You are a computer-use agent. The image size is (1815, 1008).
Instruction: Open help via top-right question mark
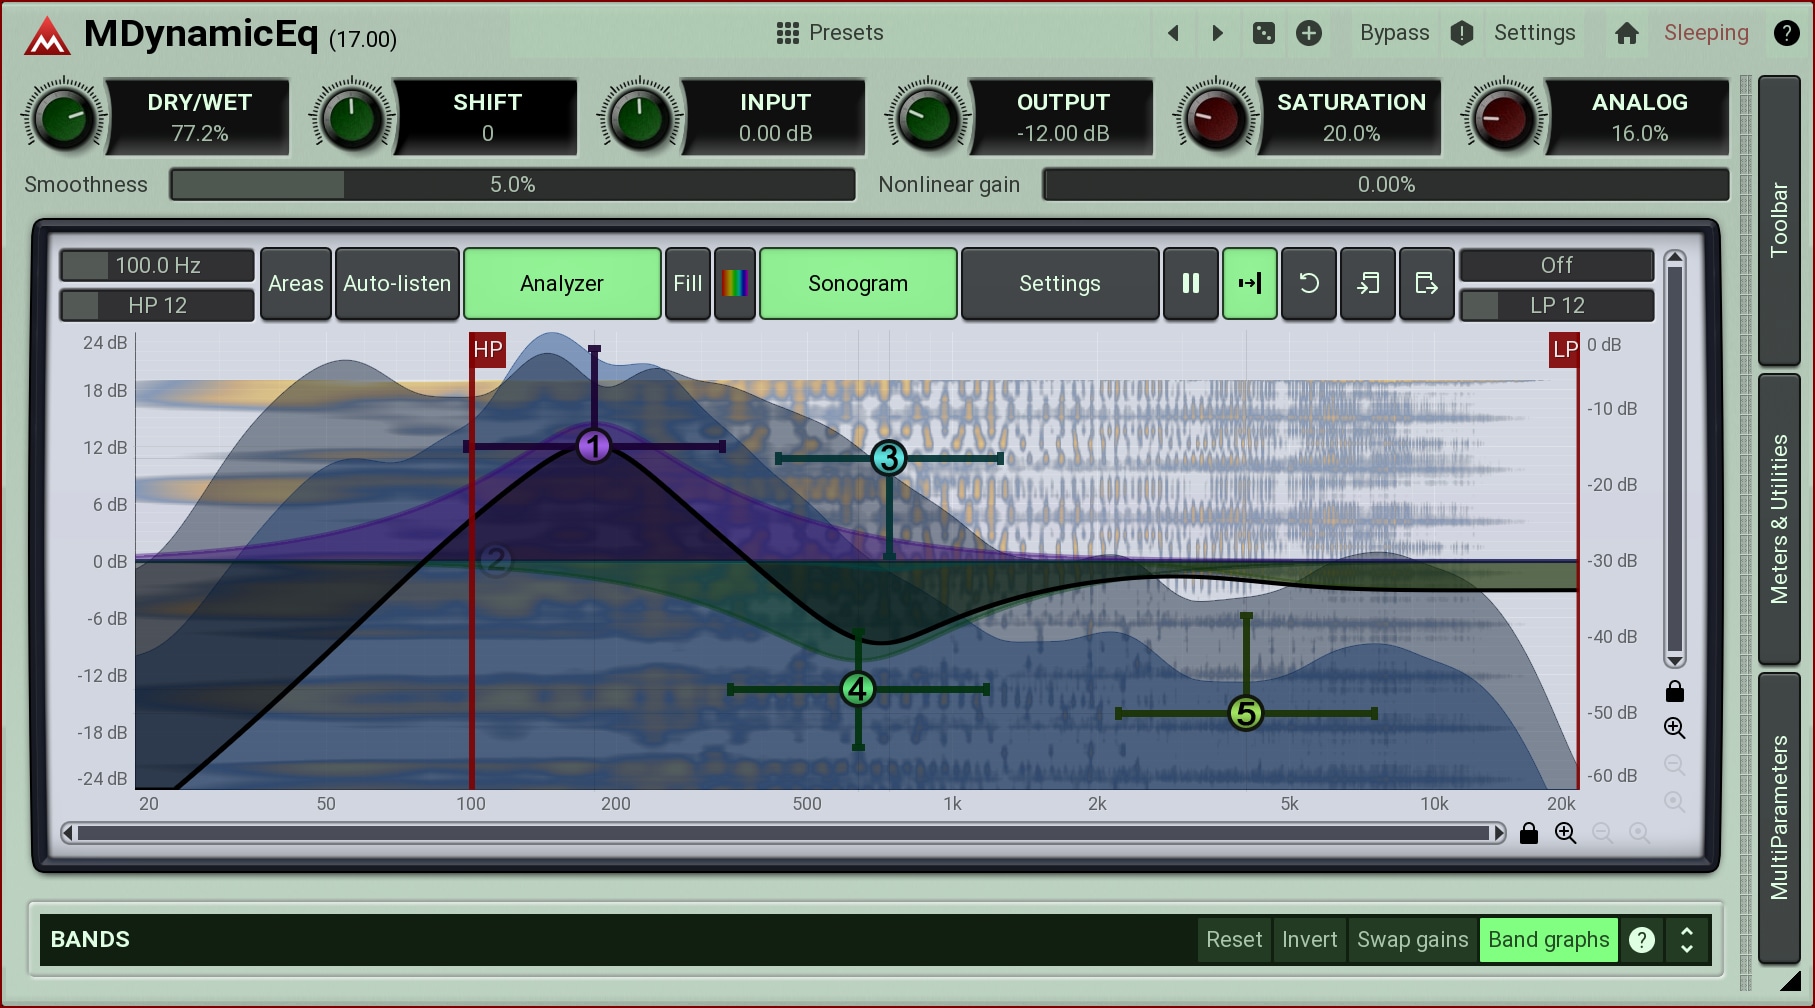coord(1786,33)
